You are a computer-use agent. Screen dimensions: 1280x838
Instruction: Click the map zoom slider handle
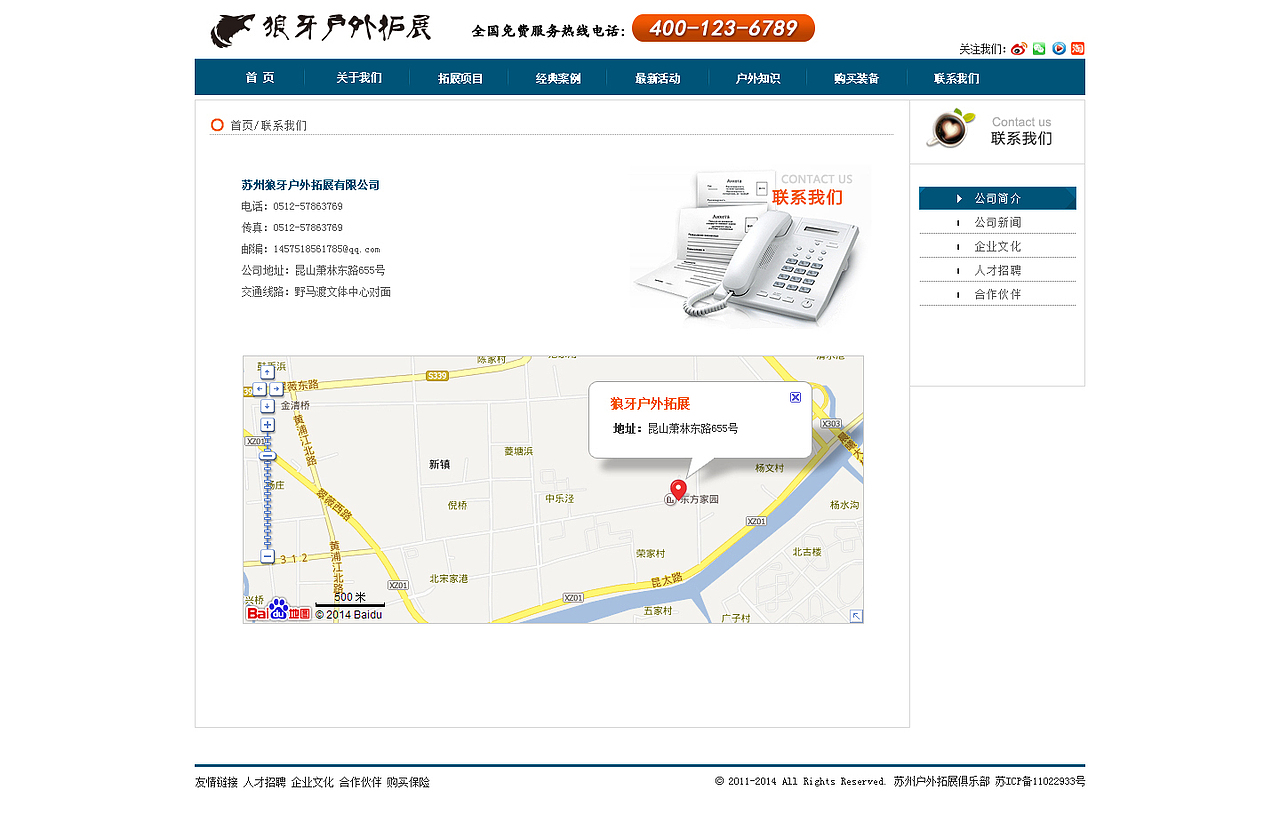(267, 457)
